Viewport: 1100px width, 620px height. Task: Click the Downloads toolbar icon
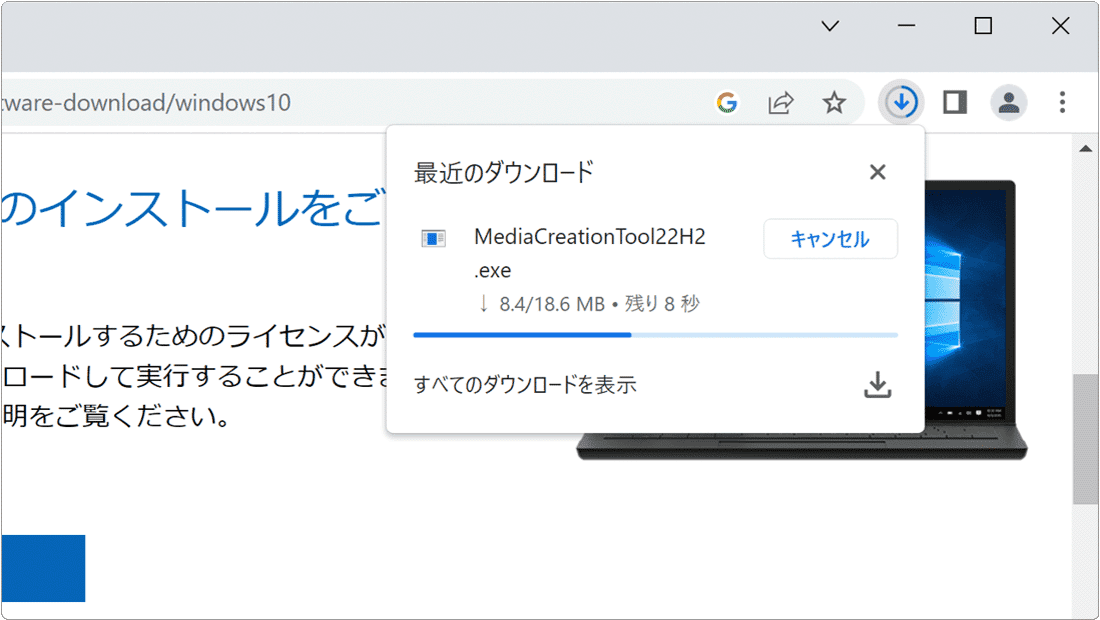pos(901,102)
